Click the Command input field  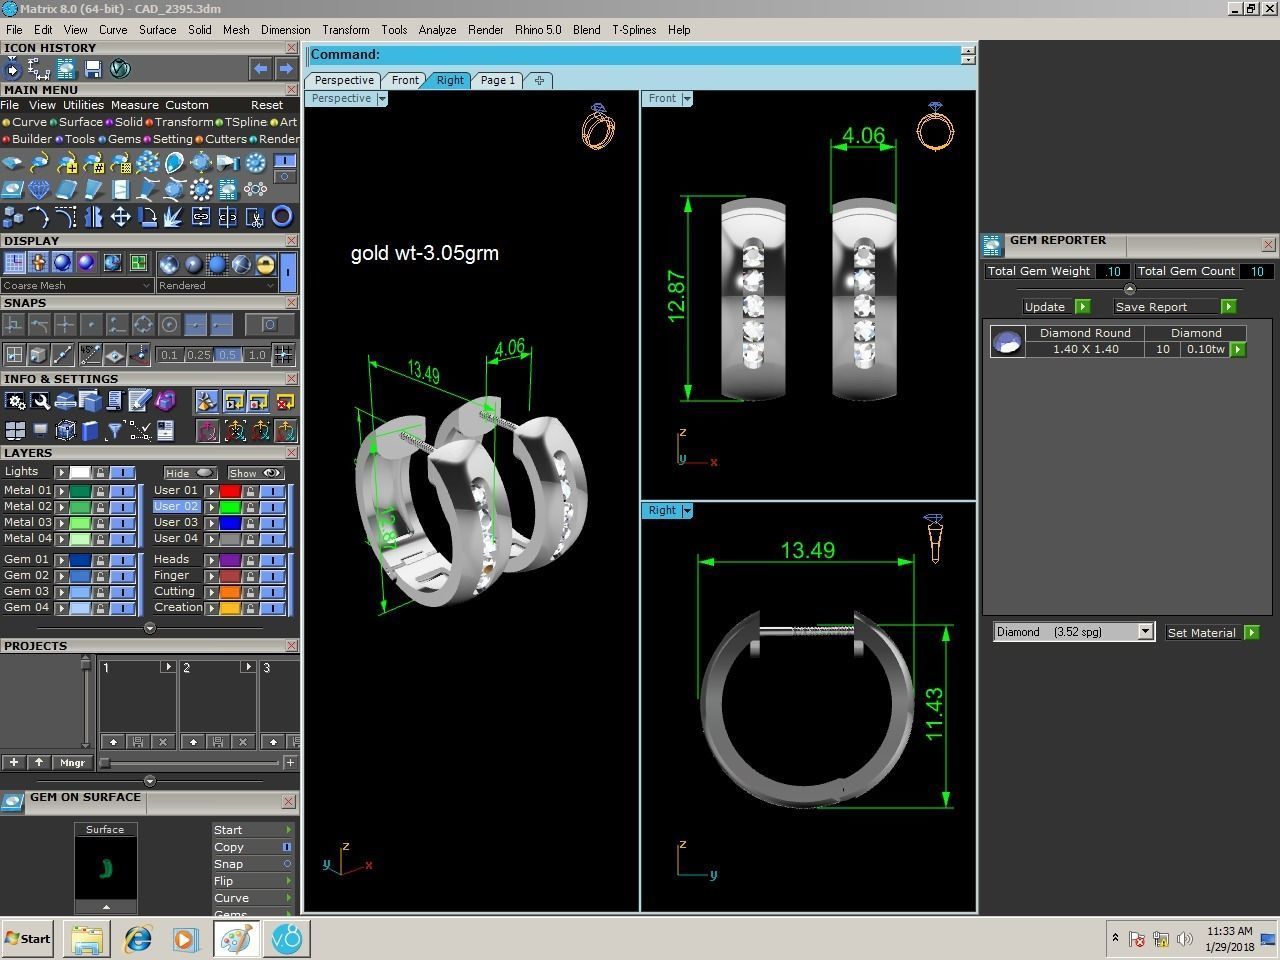[636, 55]
